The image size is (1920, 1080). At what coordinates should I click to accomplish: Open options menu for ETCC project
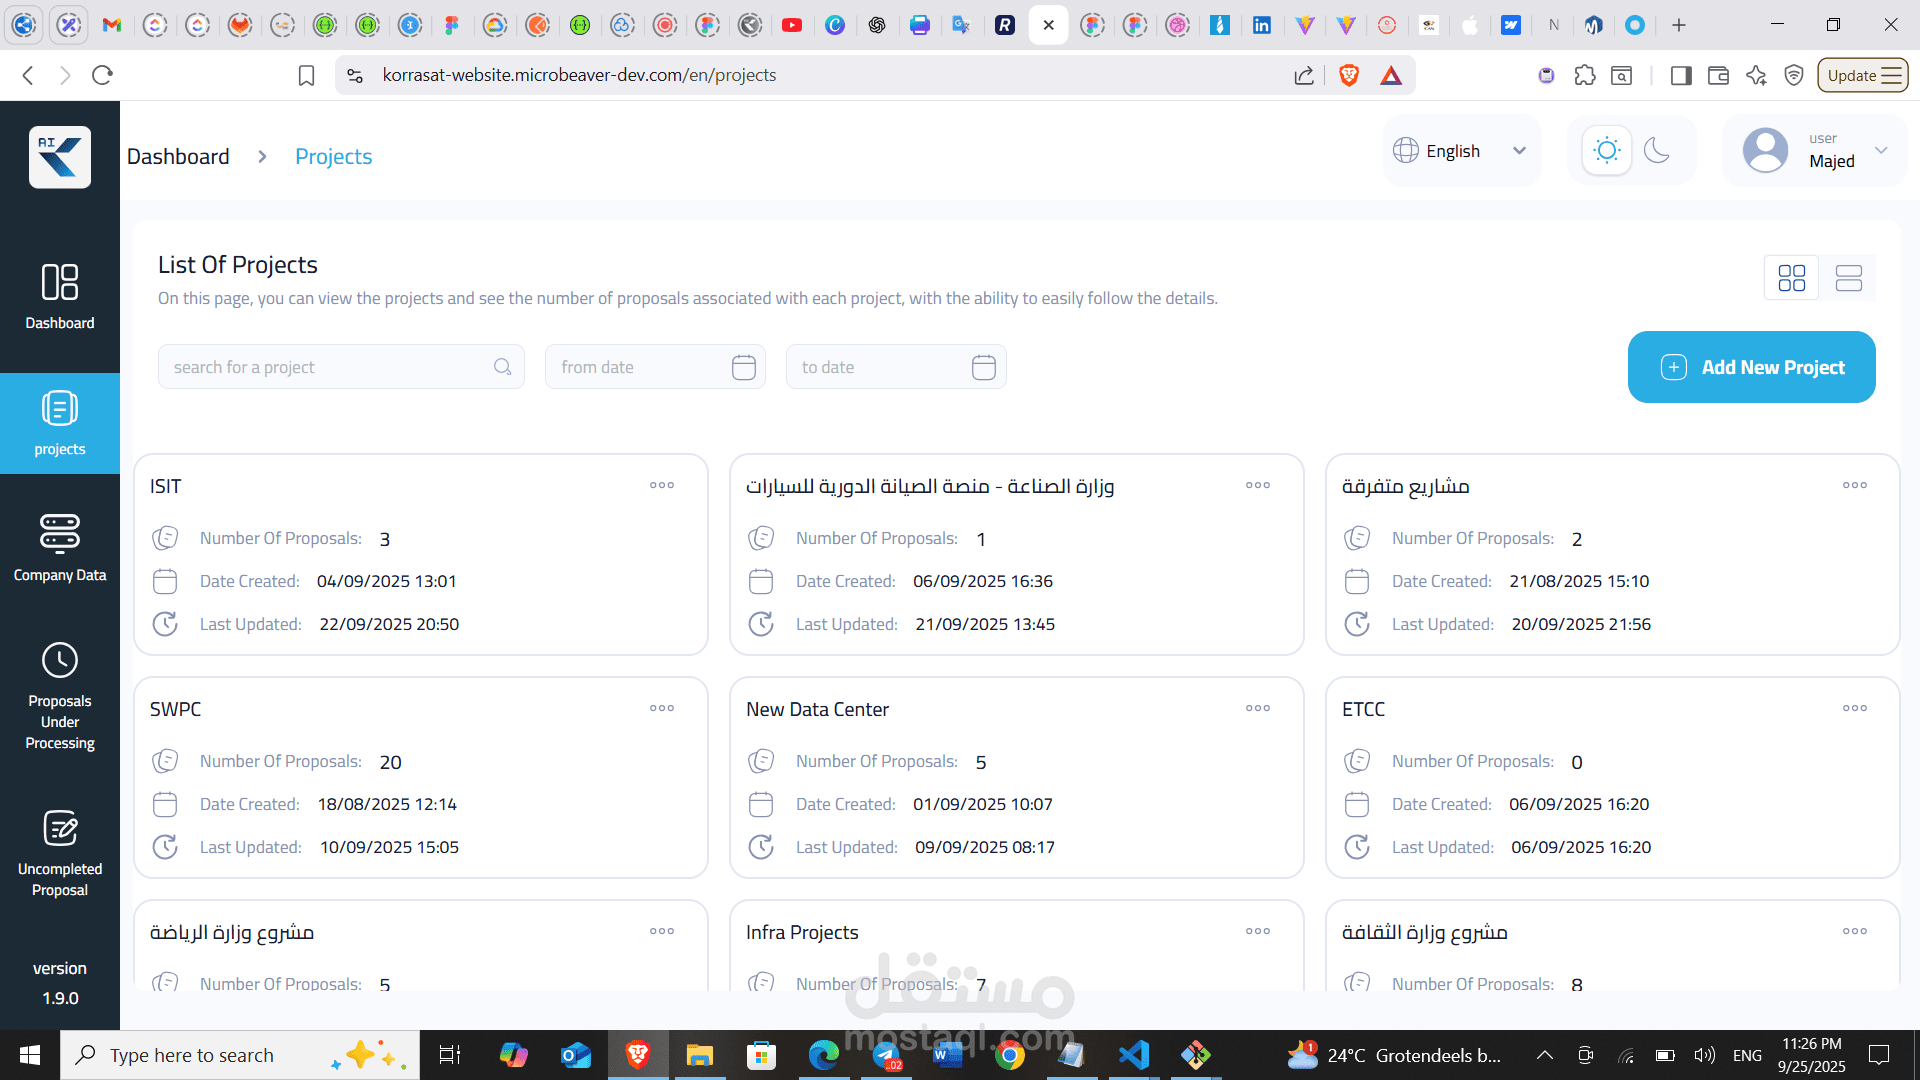click(x=1854, y=708)
